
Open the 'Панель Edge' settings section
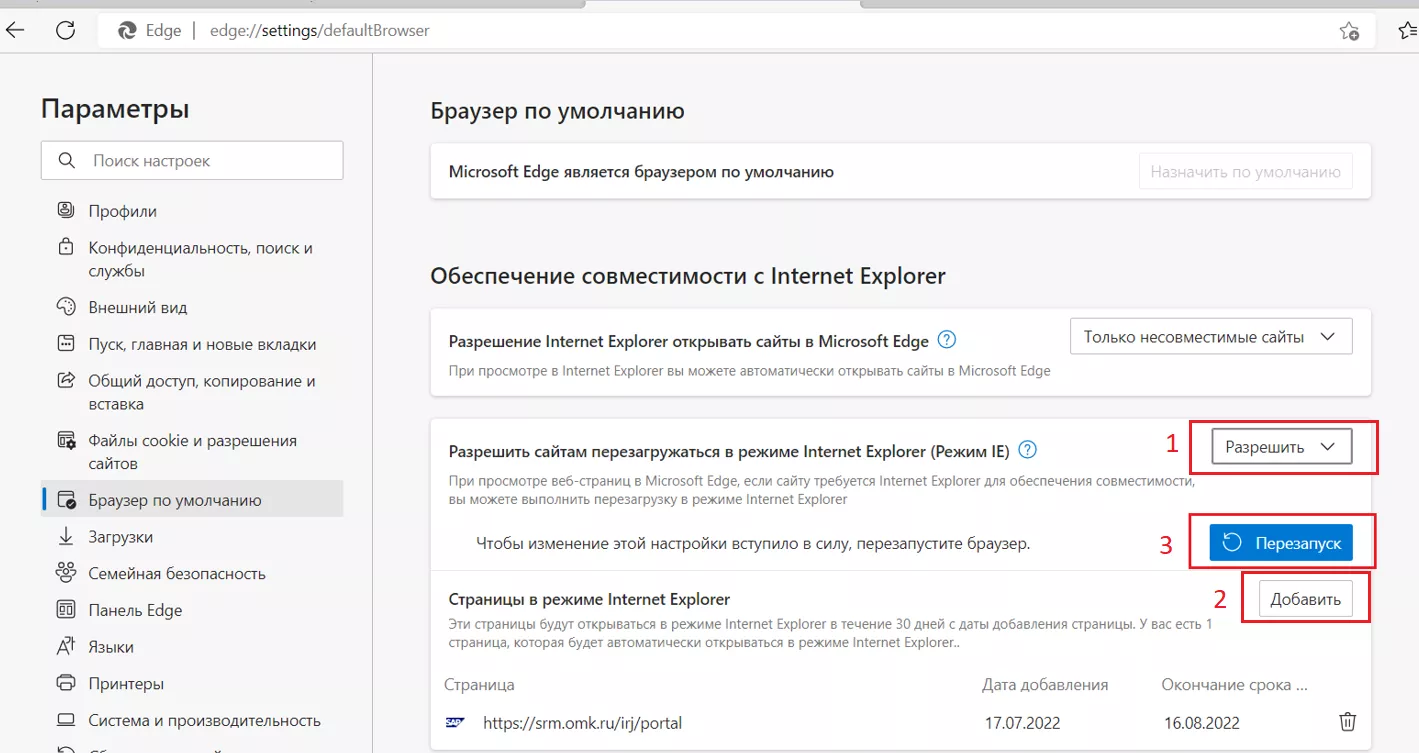tap(135, 610)
